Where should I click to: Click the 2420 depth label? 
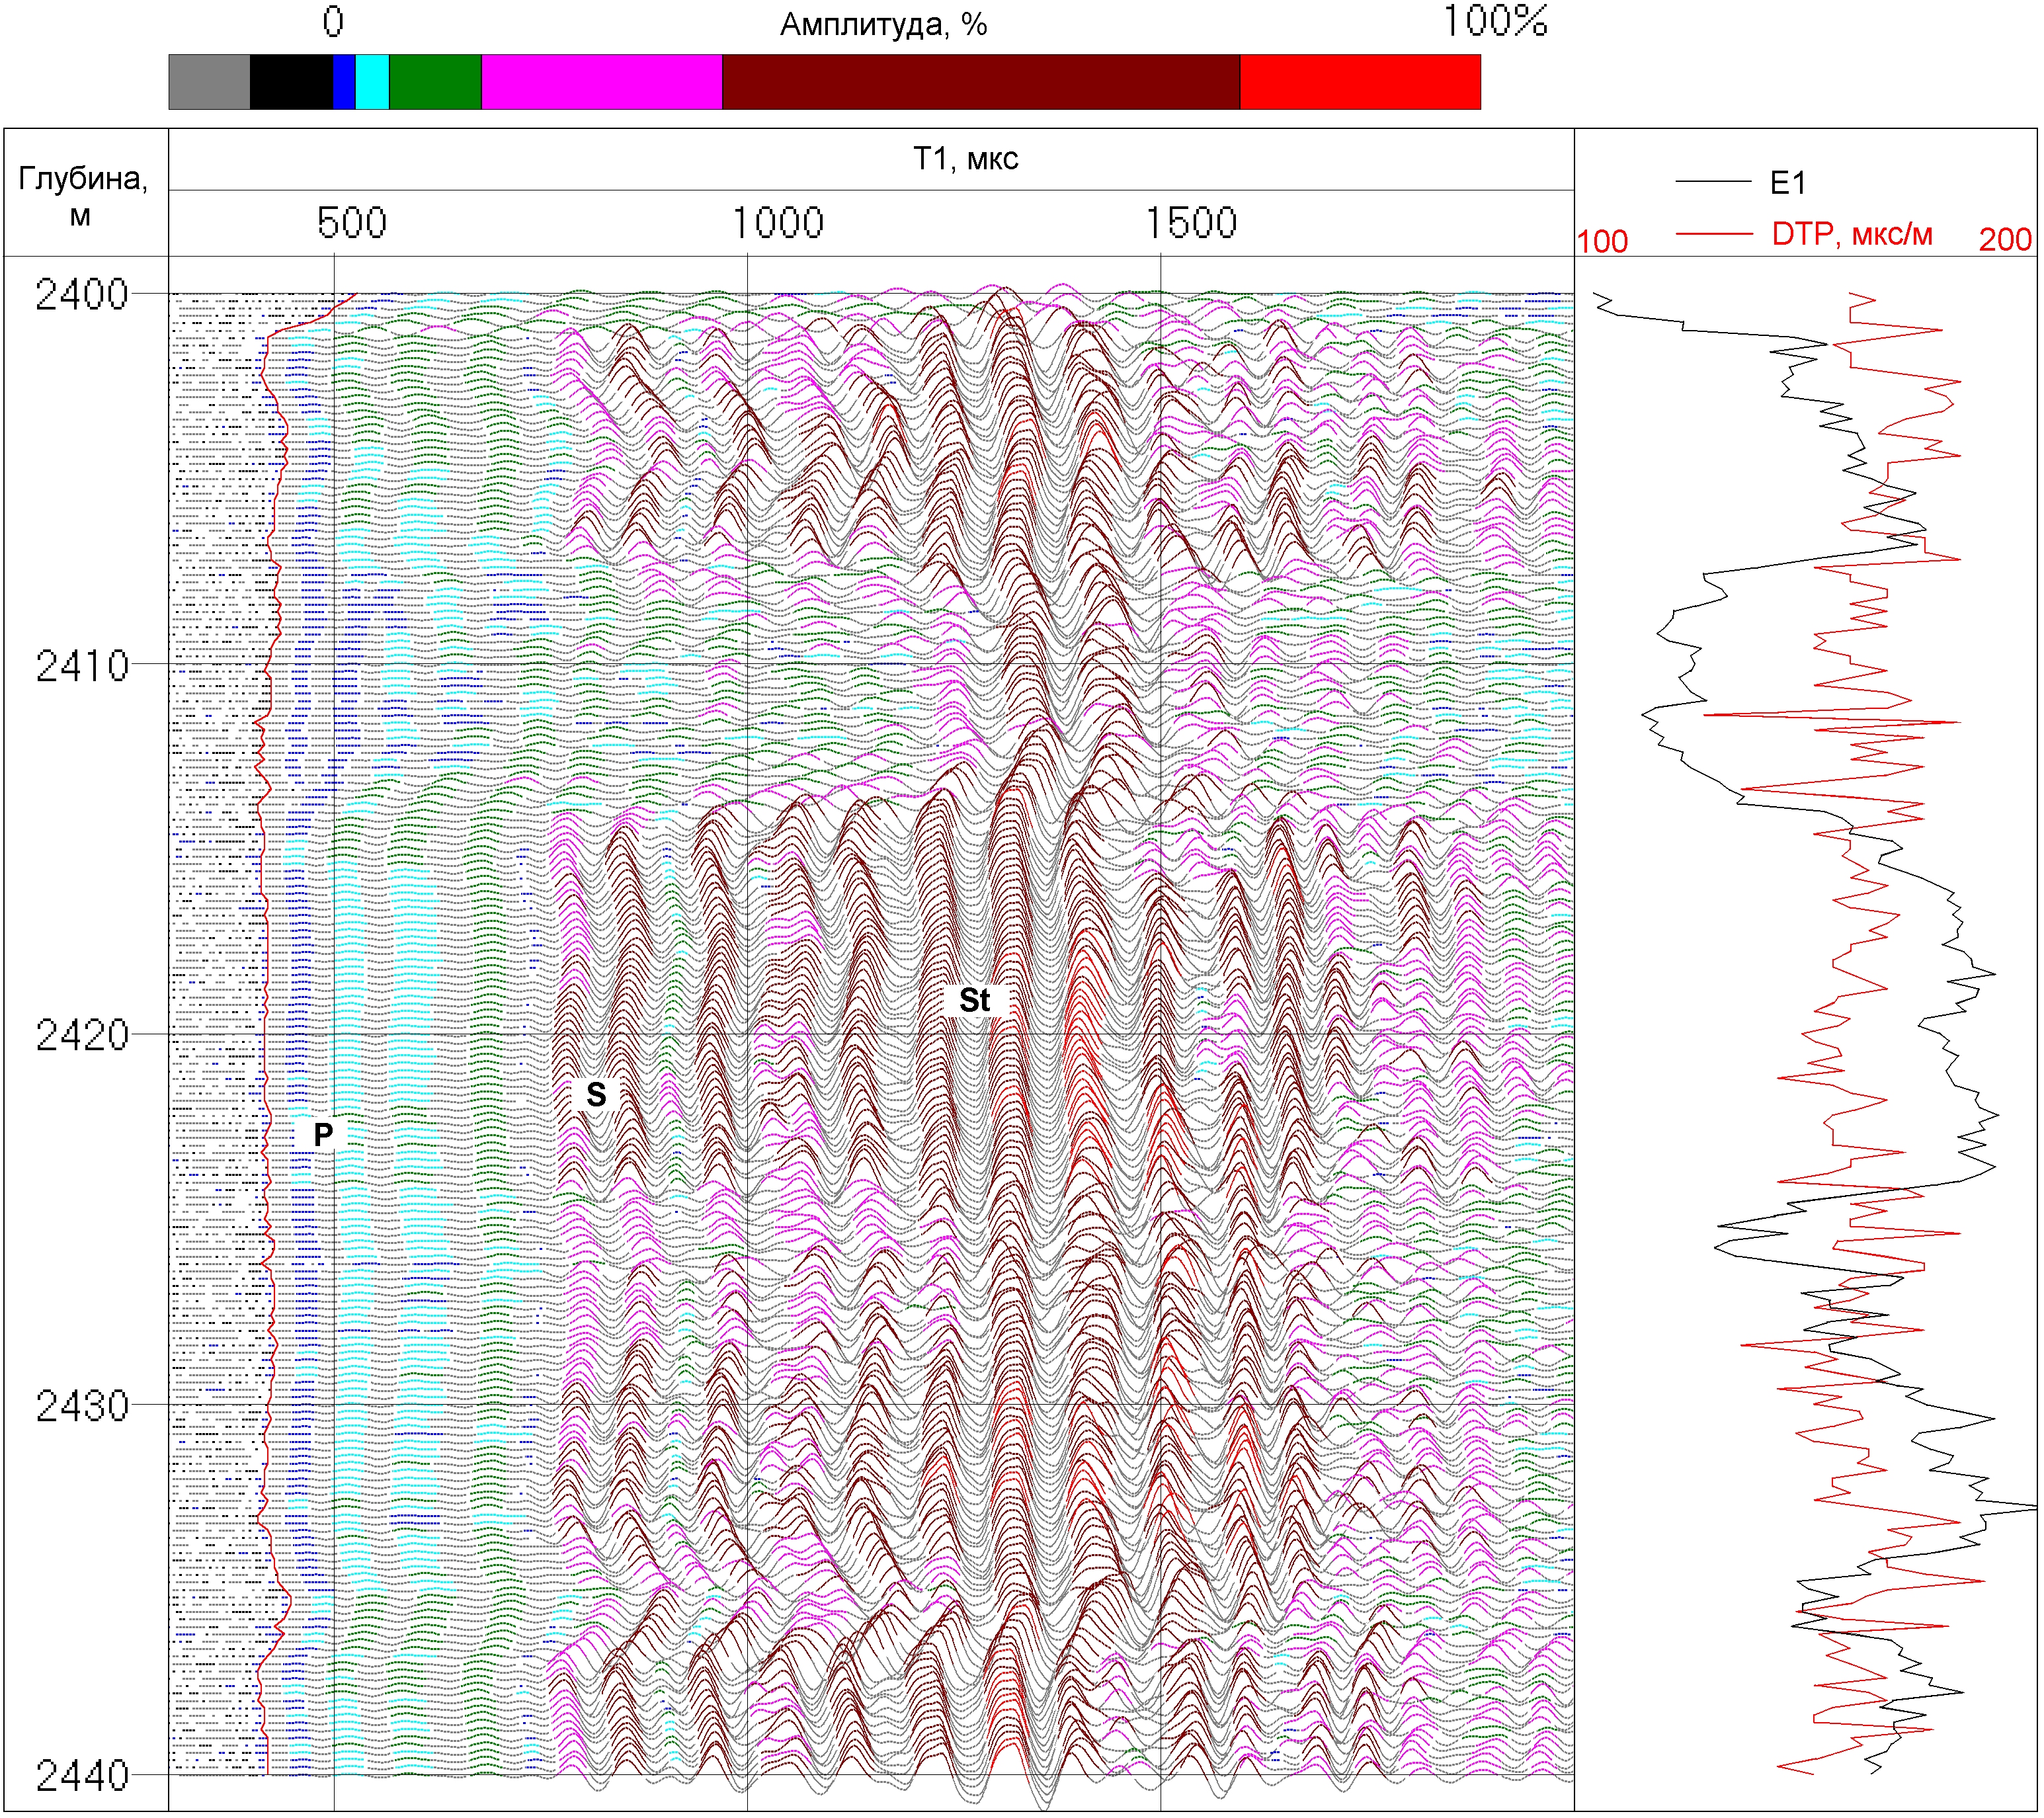82,1036
